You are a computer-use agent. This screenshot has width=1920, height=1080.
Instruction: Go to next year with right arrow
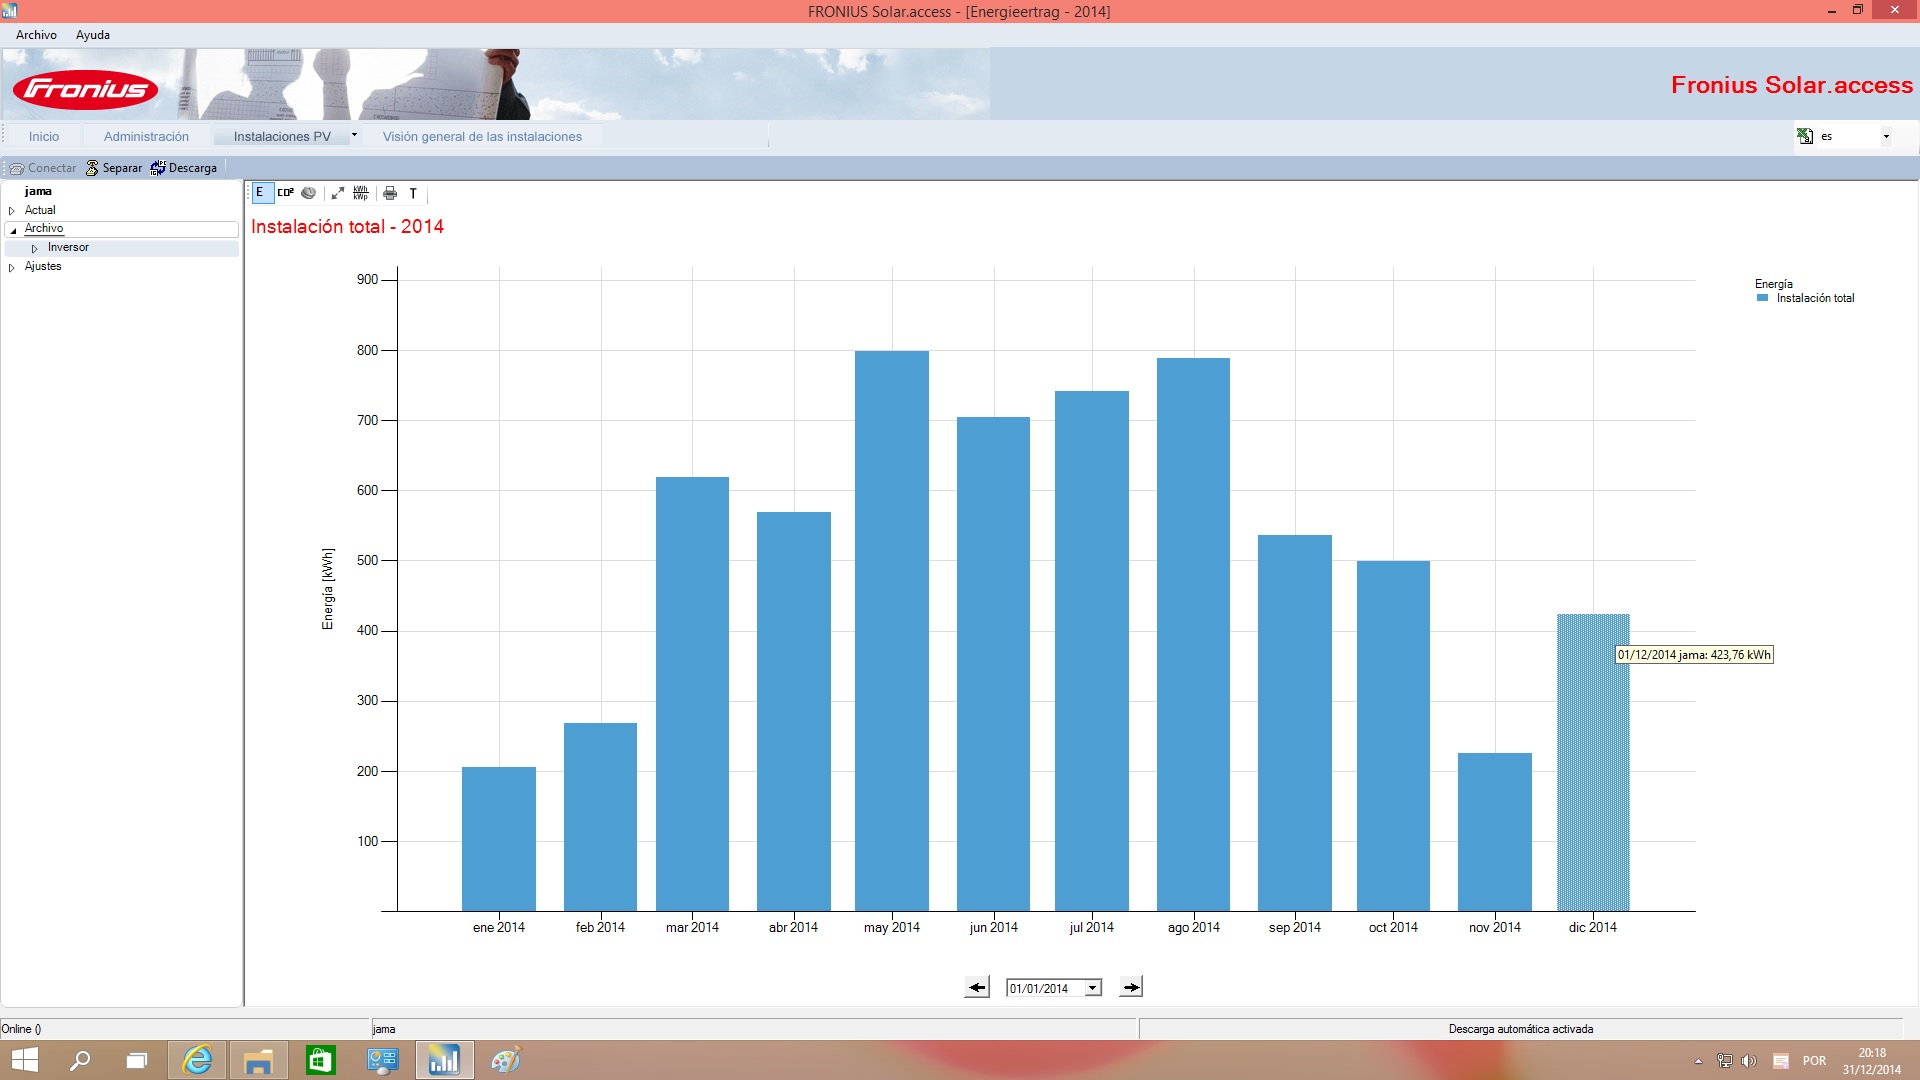pos(1131,988)
